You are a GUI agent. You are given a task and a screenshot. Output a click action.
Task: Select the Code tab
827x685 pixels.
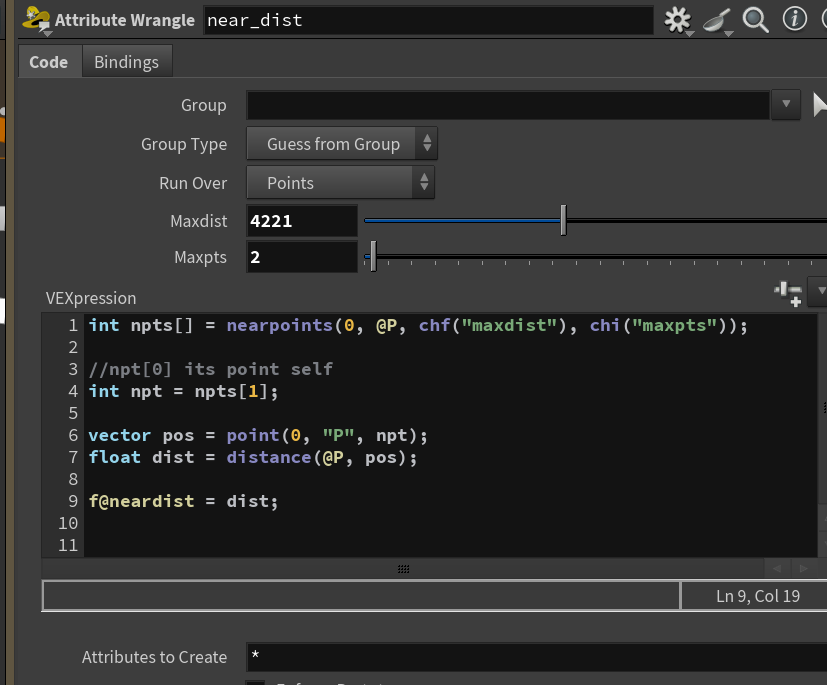pyautogui.click(x=49, y=62)
